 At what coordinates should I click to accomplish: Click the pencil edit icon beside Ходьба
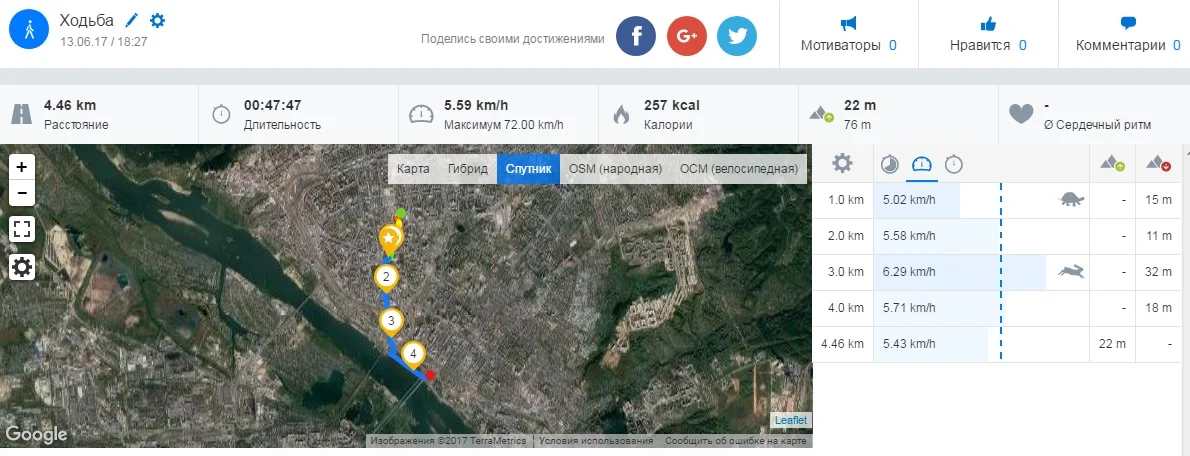pos(132,21)
